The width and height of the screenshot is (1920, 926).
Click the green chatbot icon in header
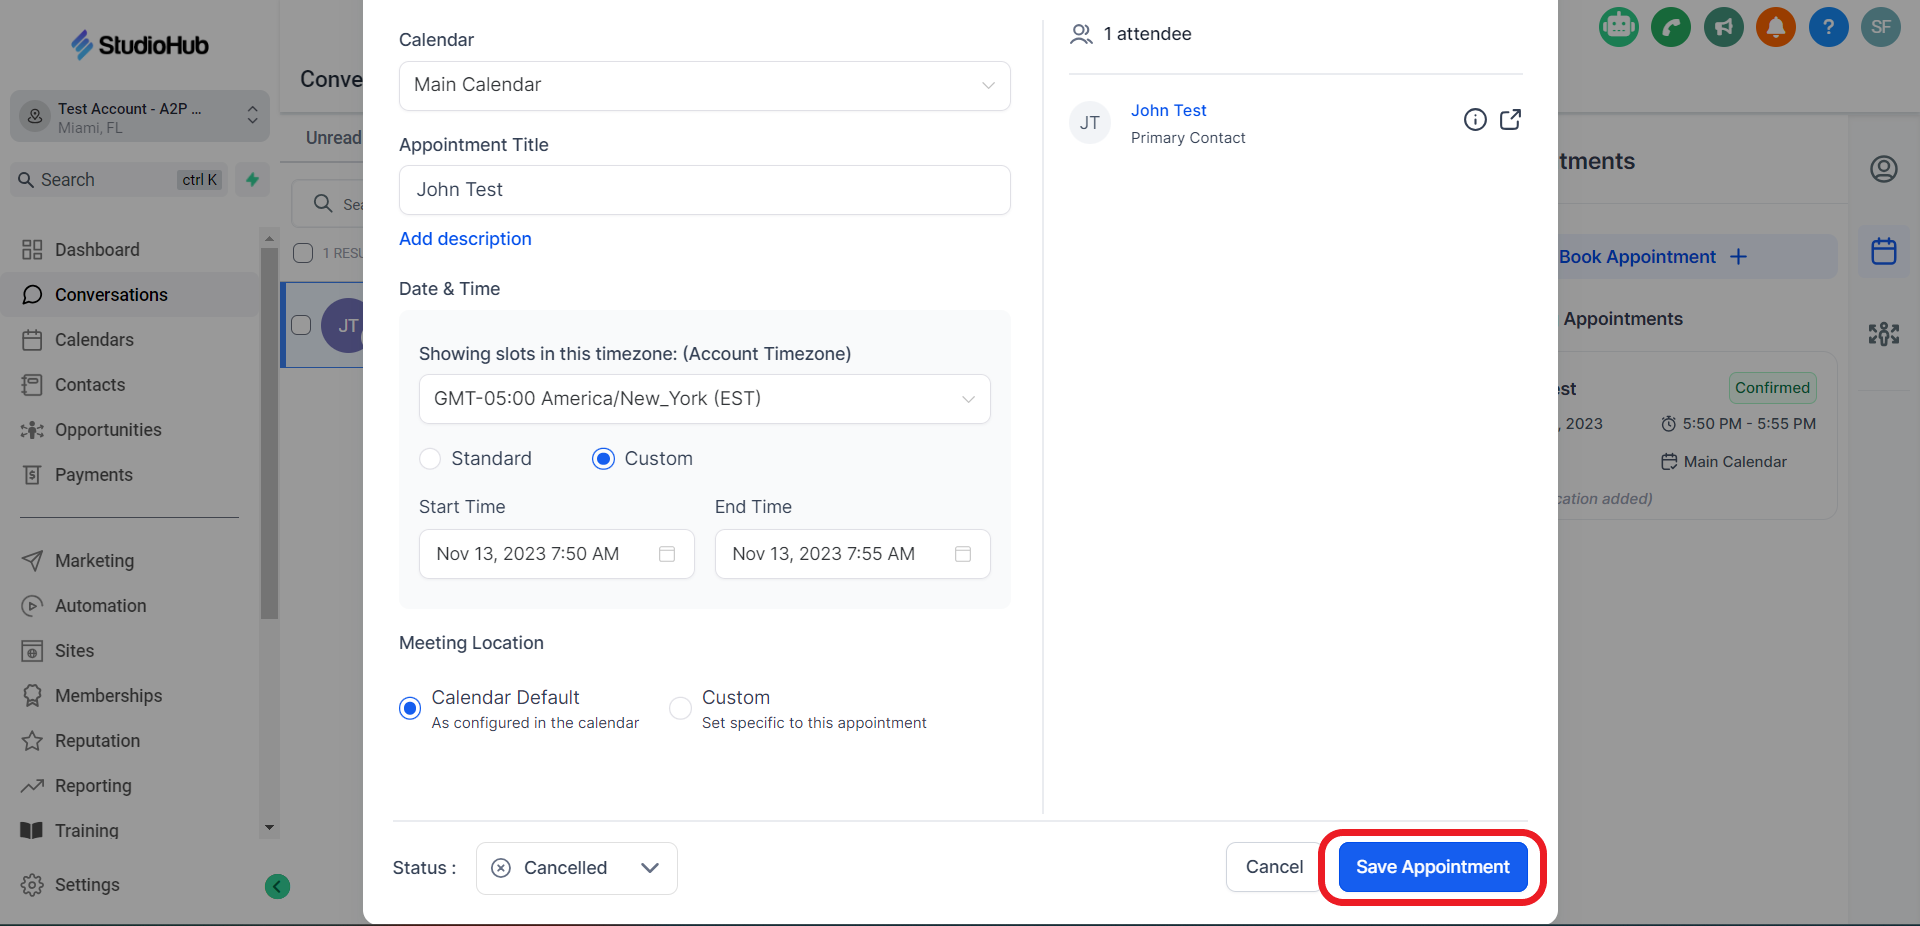(x=1618, y=27)
